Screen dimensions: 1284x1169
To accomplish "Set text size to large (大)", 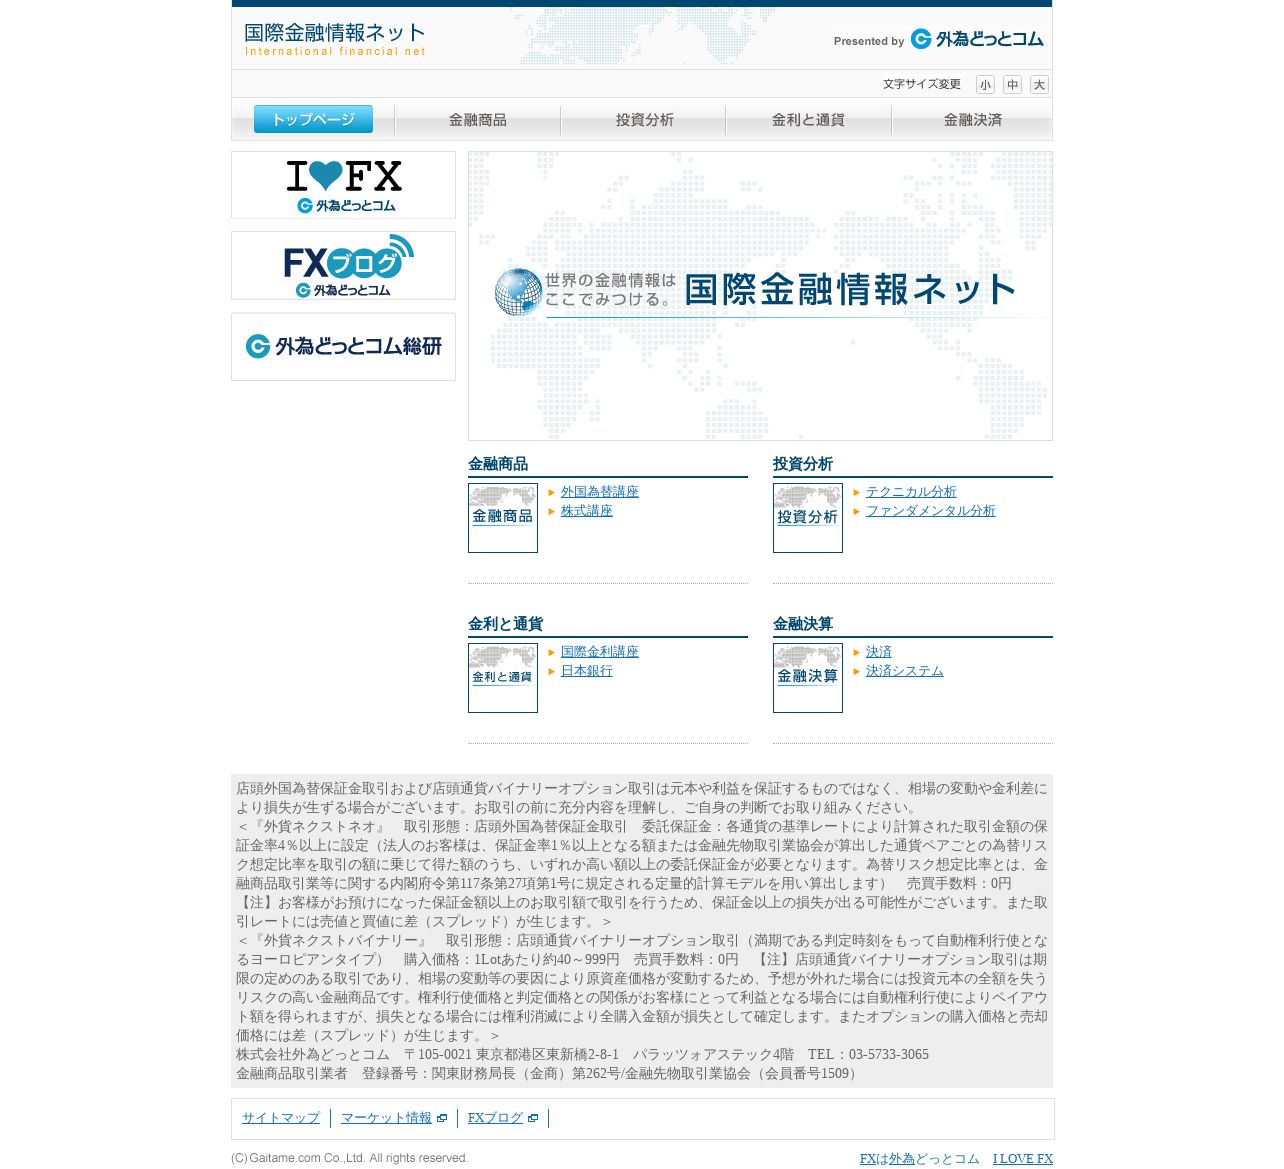I will click(x=1039, y=85).
